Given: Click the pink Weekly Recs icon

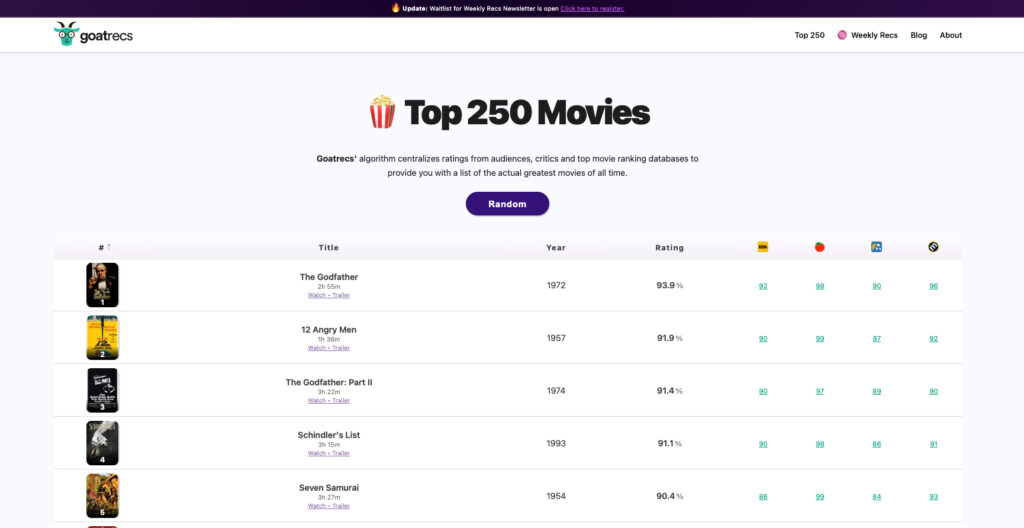Looking at the screenshot, I should point(842,35).
